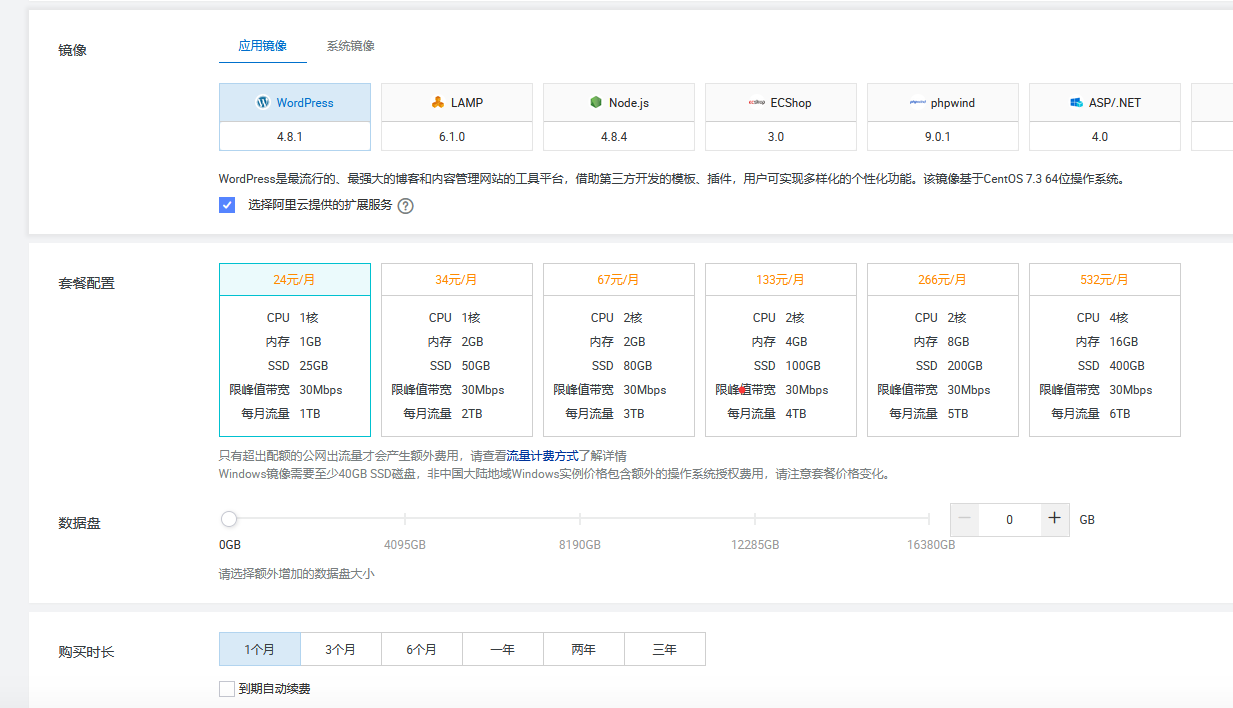
Task: Select the ECShop image icon
Action: [756, 103]
